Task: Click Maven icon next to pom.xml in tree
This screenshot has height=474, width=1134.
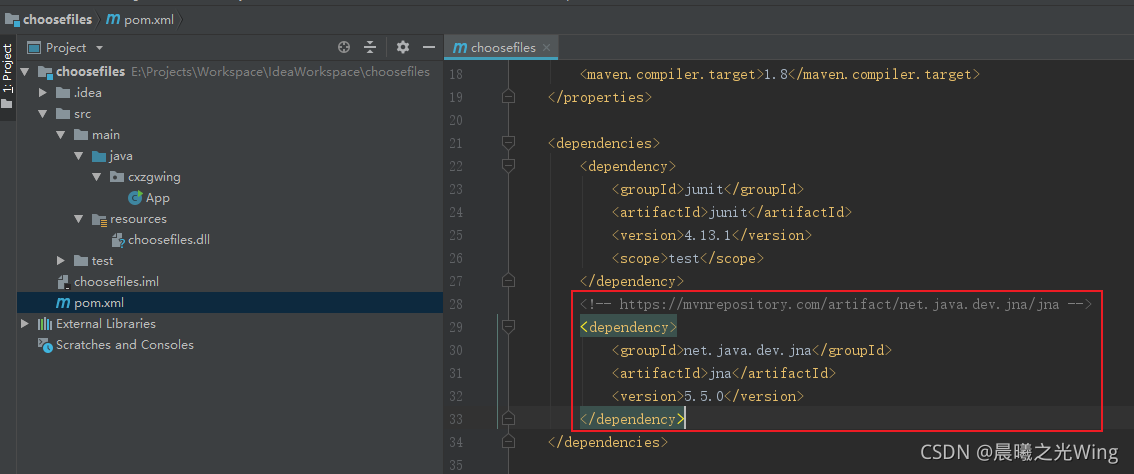Action: tap(63, 302)
